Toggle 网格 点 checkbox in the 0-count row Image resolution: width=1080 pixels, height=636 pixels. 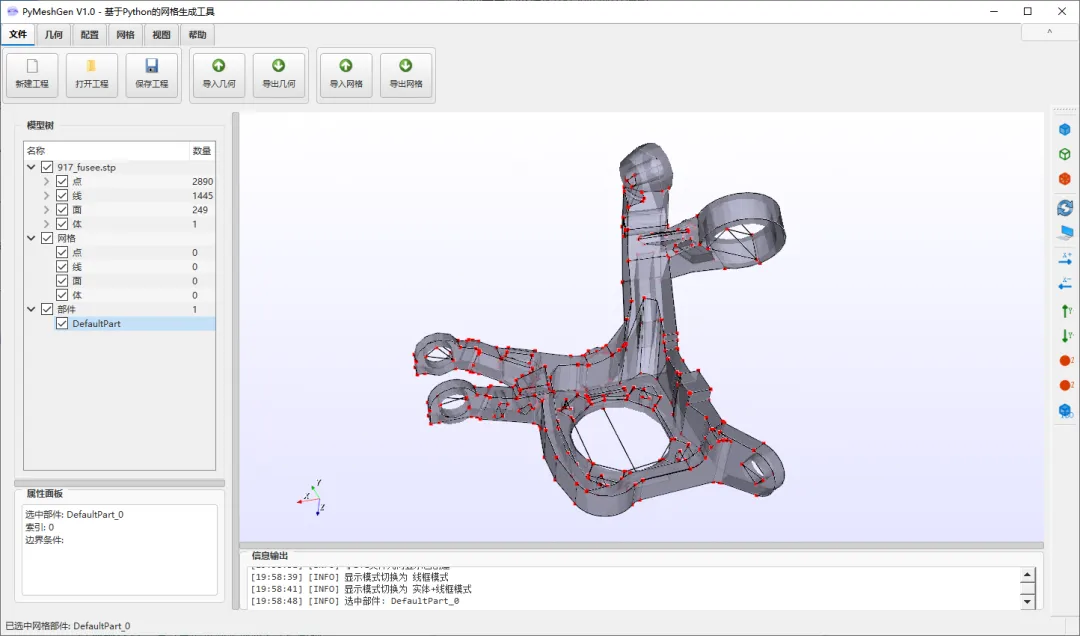click(62, 252)
